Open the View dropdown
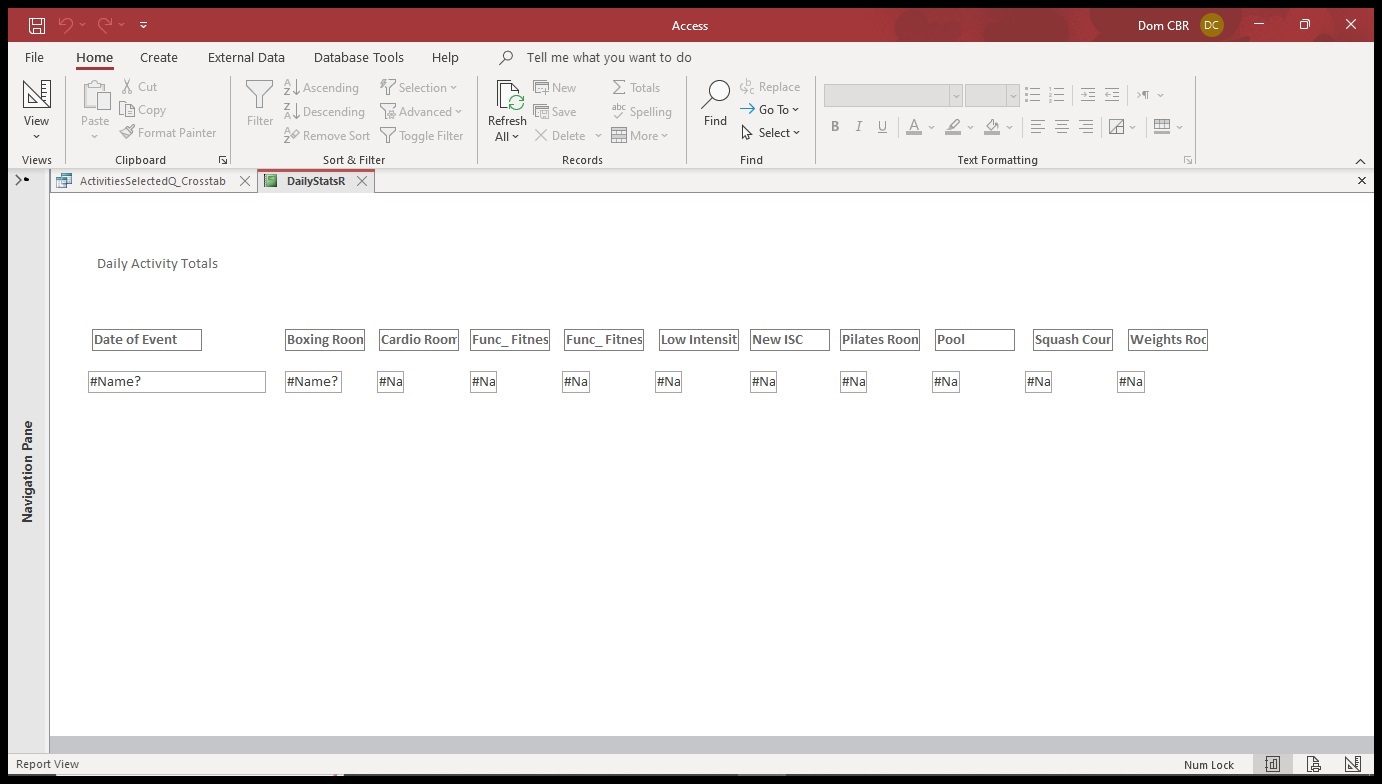Screen dimensions: 1382x784 click(37, 137)
